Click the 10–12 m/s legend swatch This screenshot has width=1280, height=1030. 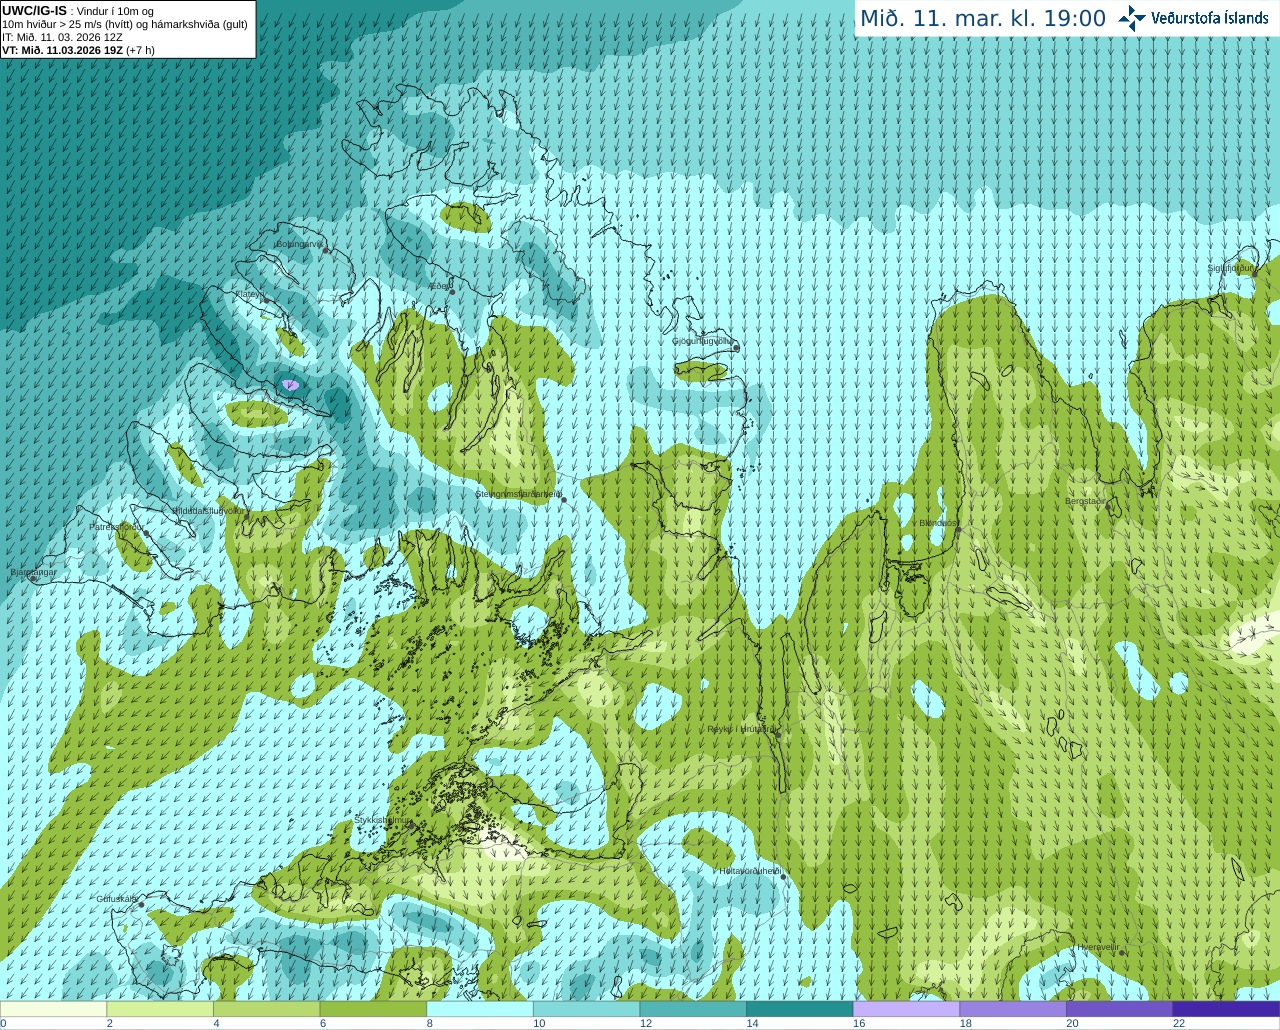[586, 1009]
